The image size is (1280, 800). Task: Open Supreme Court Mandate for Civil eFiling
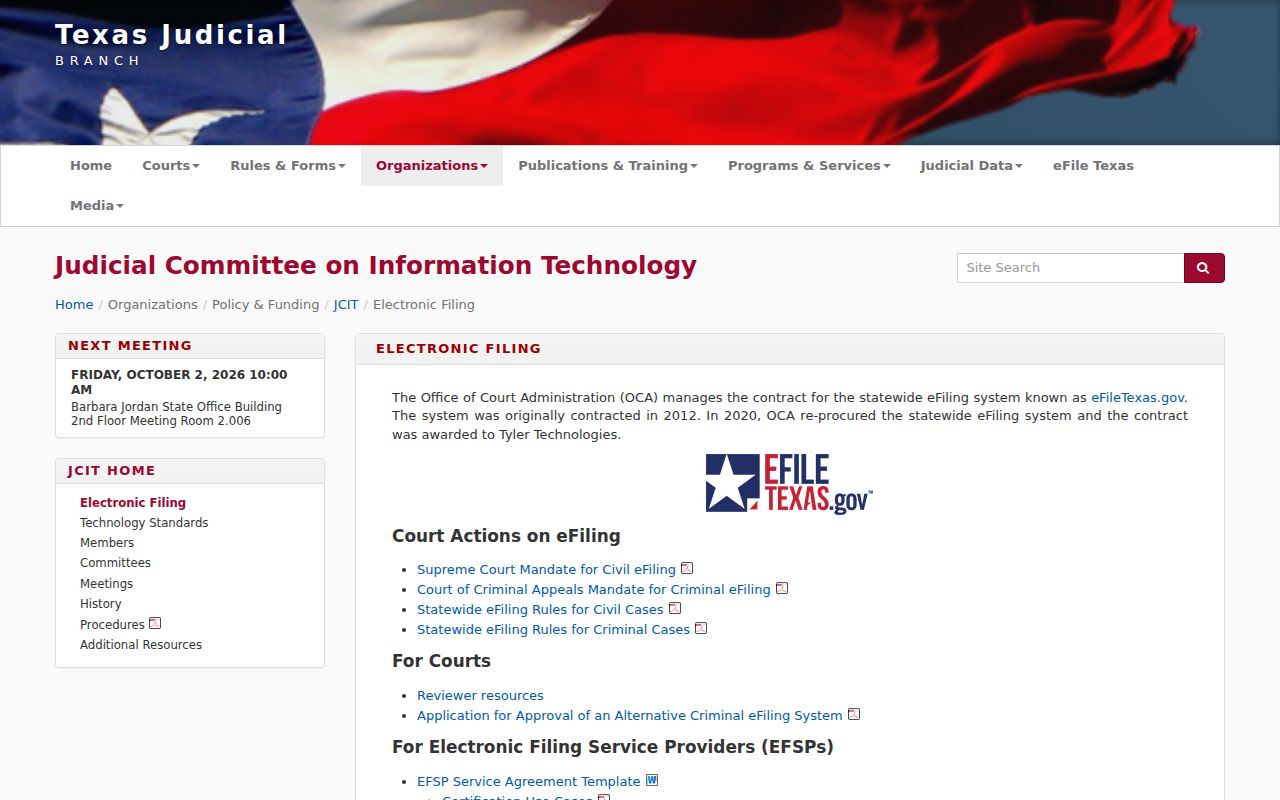coord(546,569)
